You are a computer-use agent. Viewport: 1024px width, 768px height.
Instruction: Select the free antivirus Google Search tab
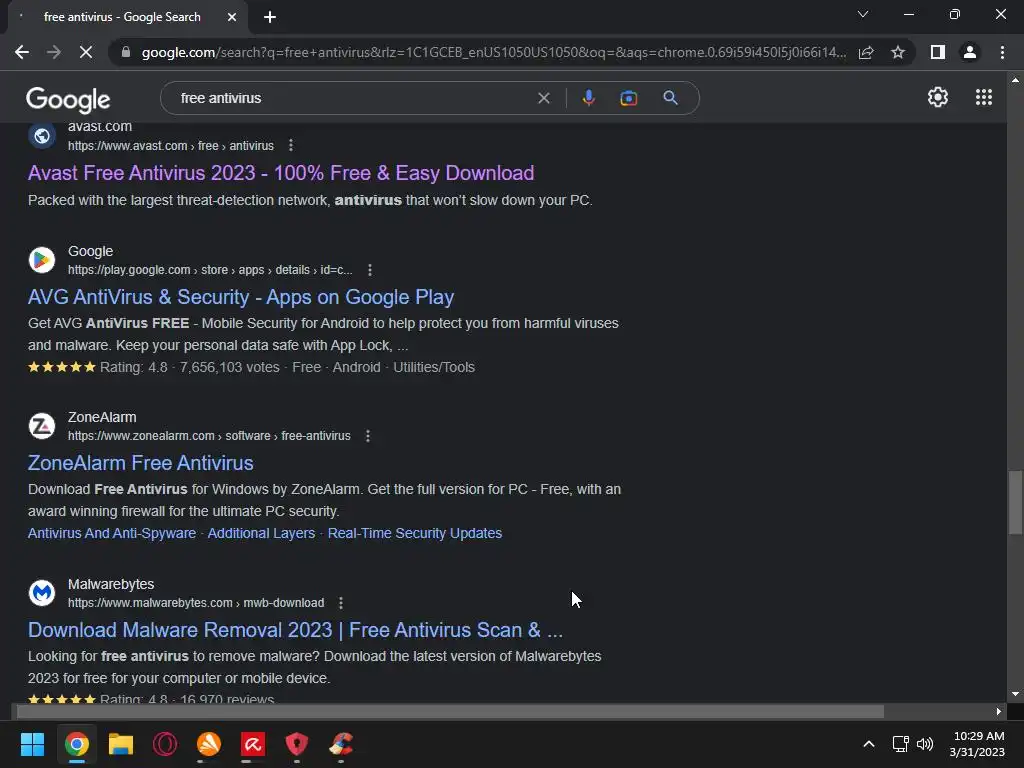click(122, 17)
